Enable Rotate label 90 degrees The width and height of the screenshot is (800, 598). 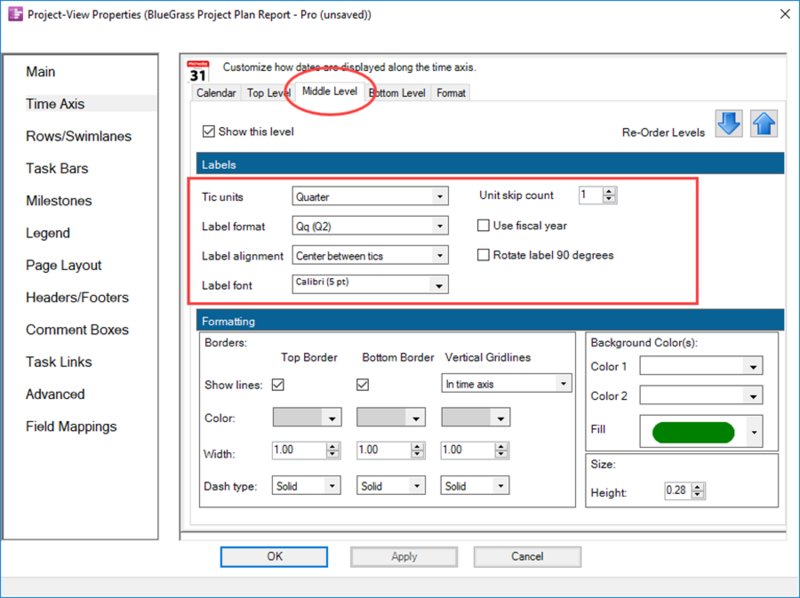[483, 255]
